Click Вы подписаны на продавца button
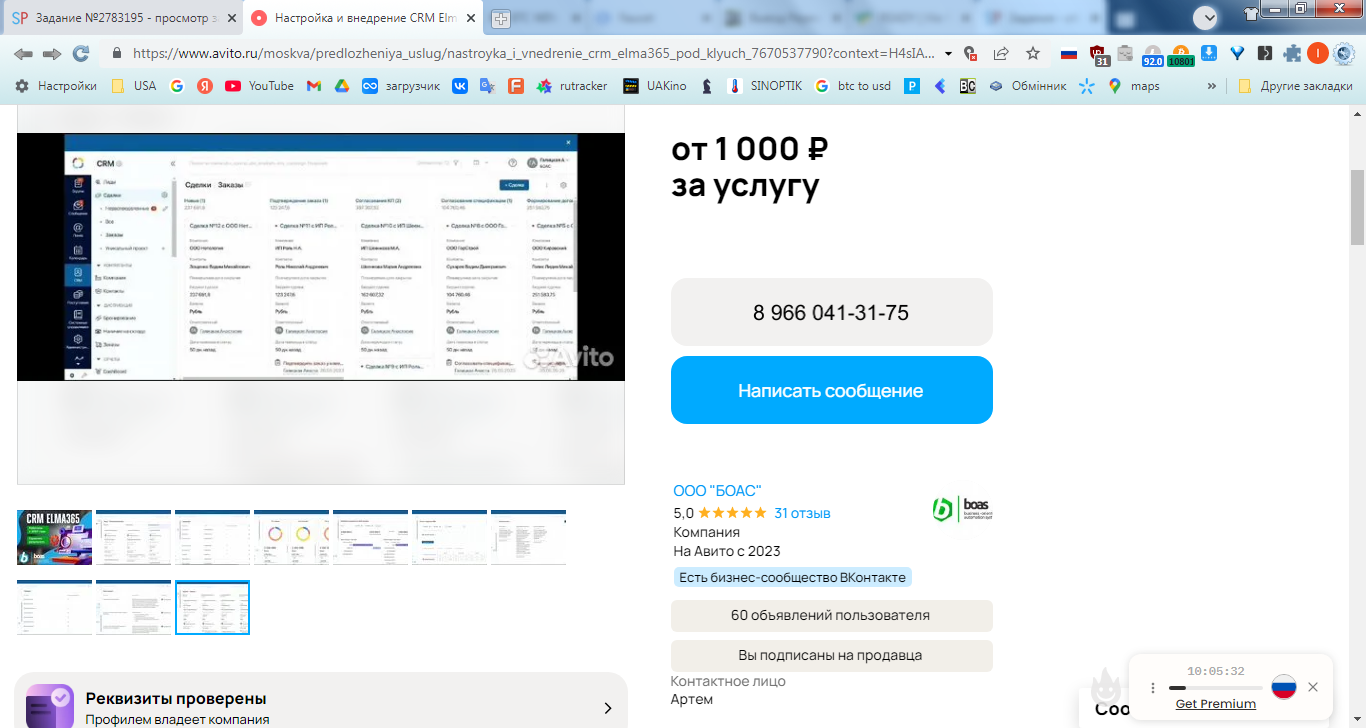Image resolution: width=1366 pixels, height=728 pixels. [x=831, y=656]
